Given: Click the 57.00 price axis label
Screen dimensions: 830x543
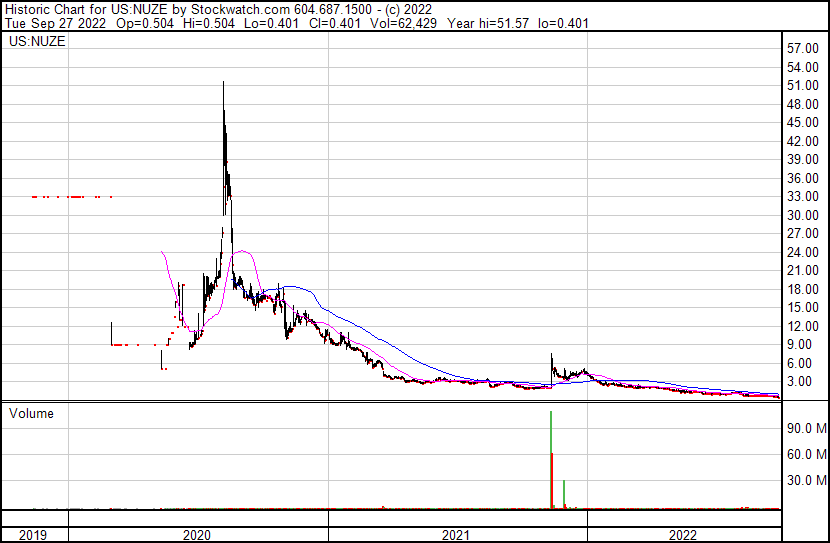Looking at the screenshot, I should pos(803,49).
